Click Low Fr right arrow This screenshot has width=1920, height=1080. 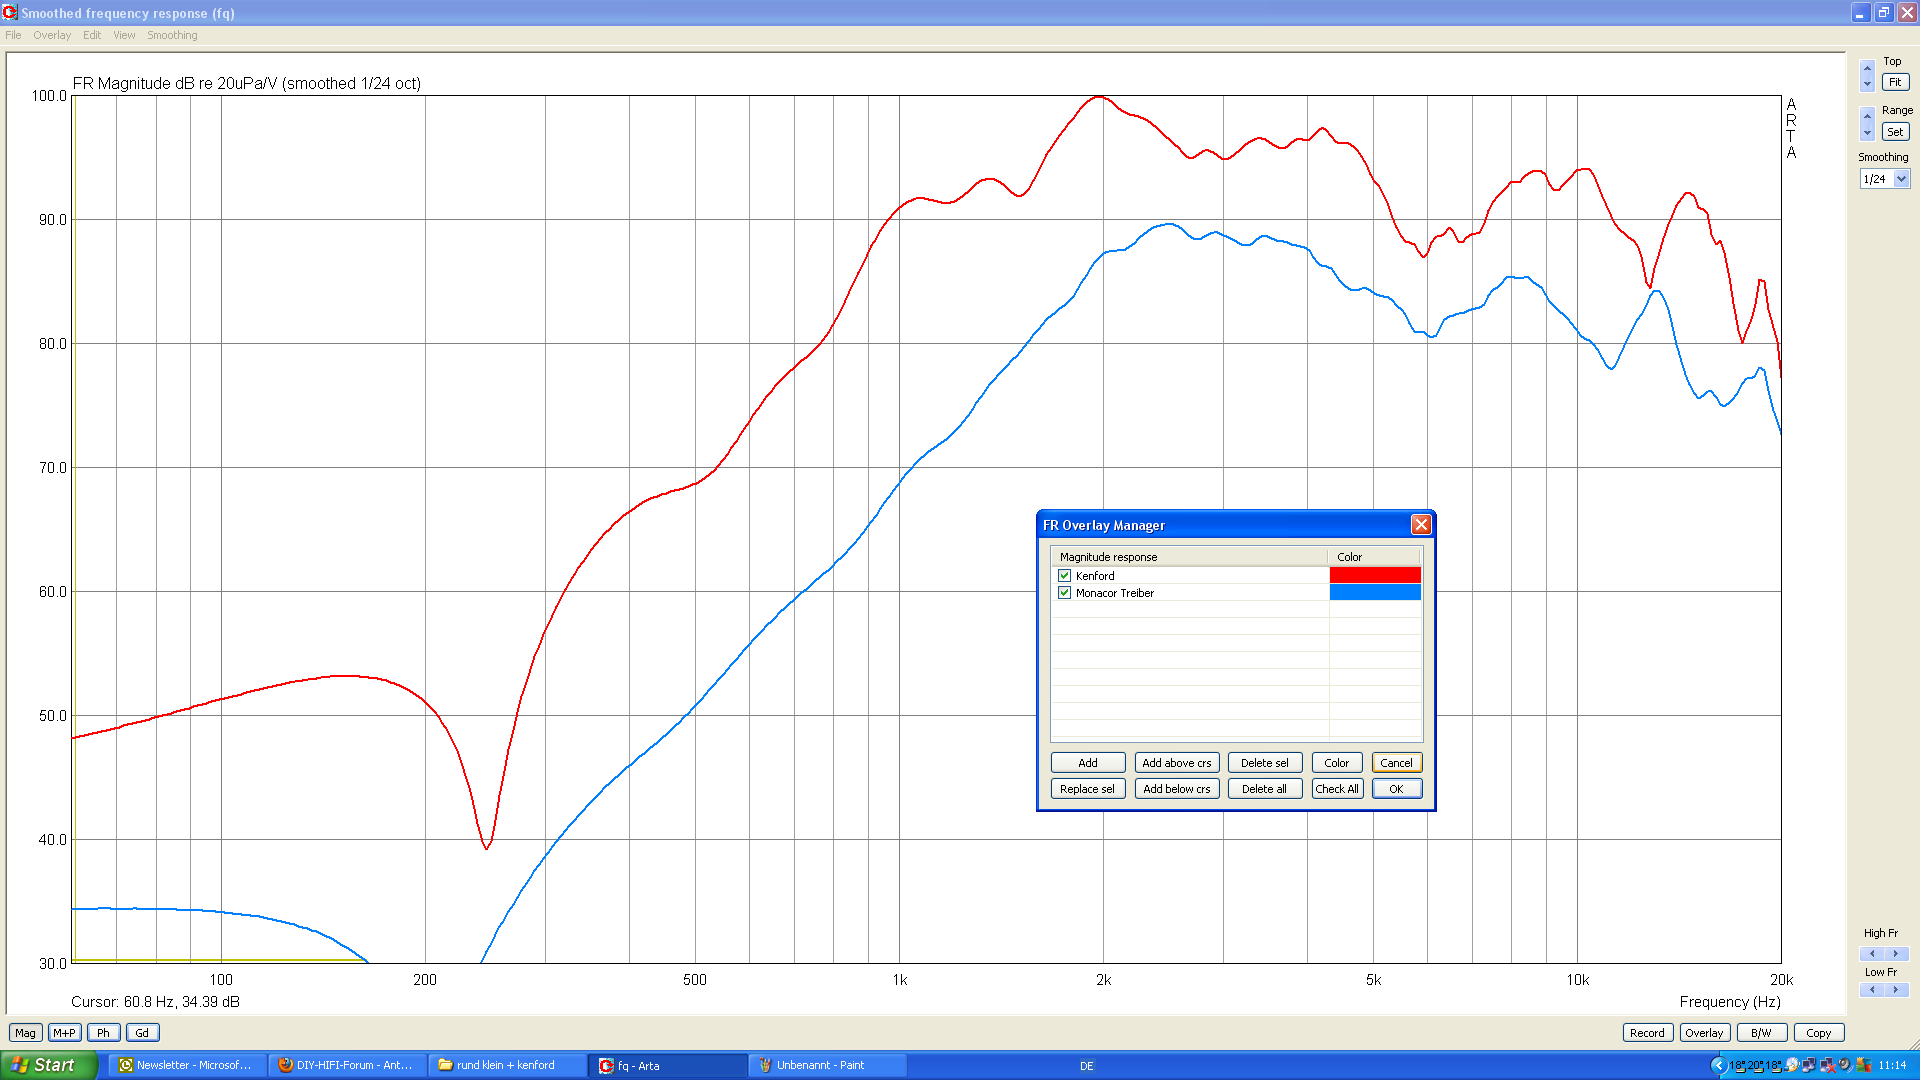[1895, 990]
